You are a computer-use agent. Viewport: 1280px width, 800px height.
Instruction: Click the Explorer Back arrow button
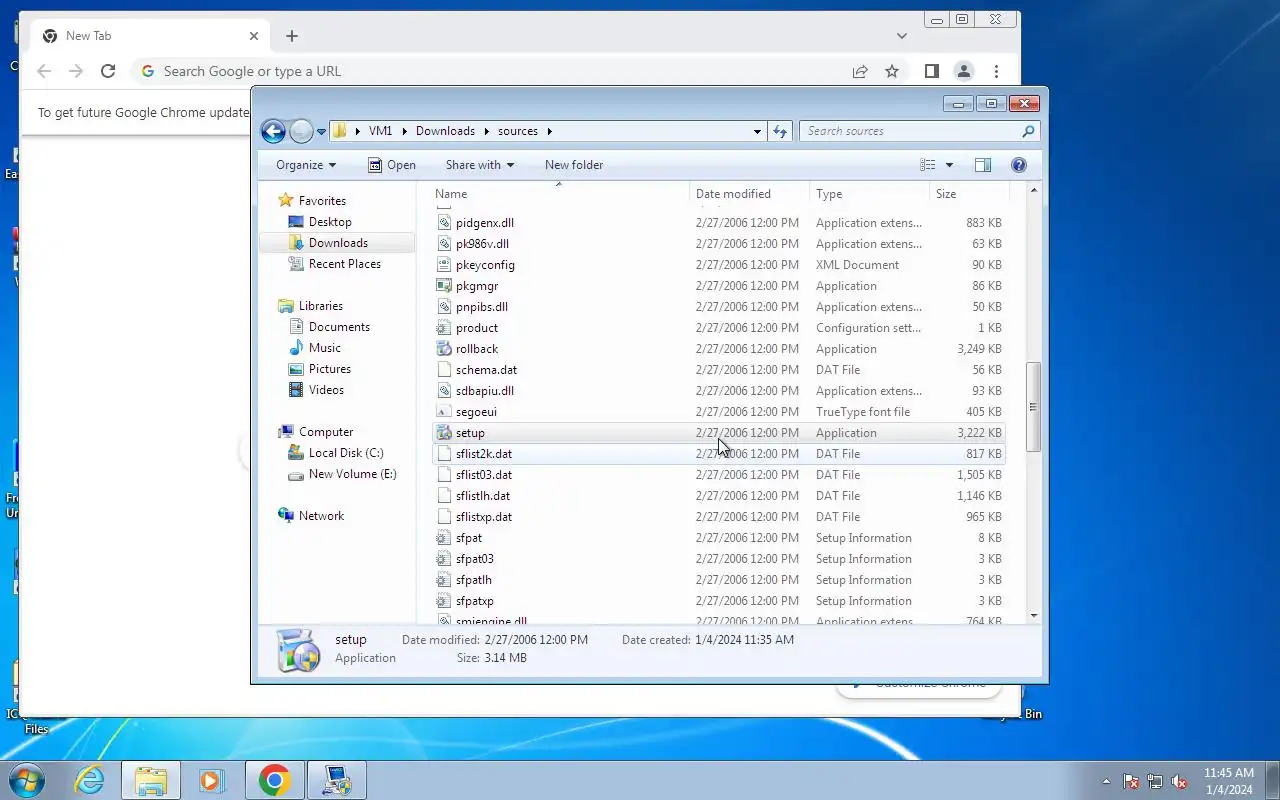(x=273, y=131)
